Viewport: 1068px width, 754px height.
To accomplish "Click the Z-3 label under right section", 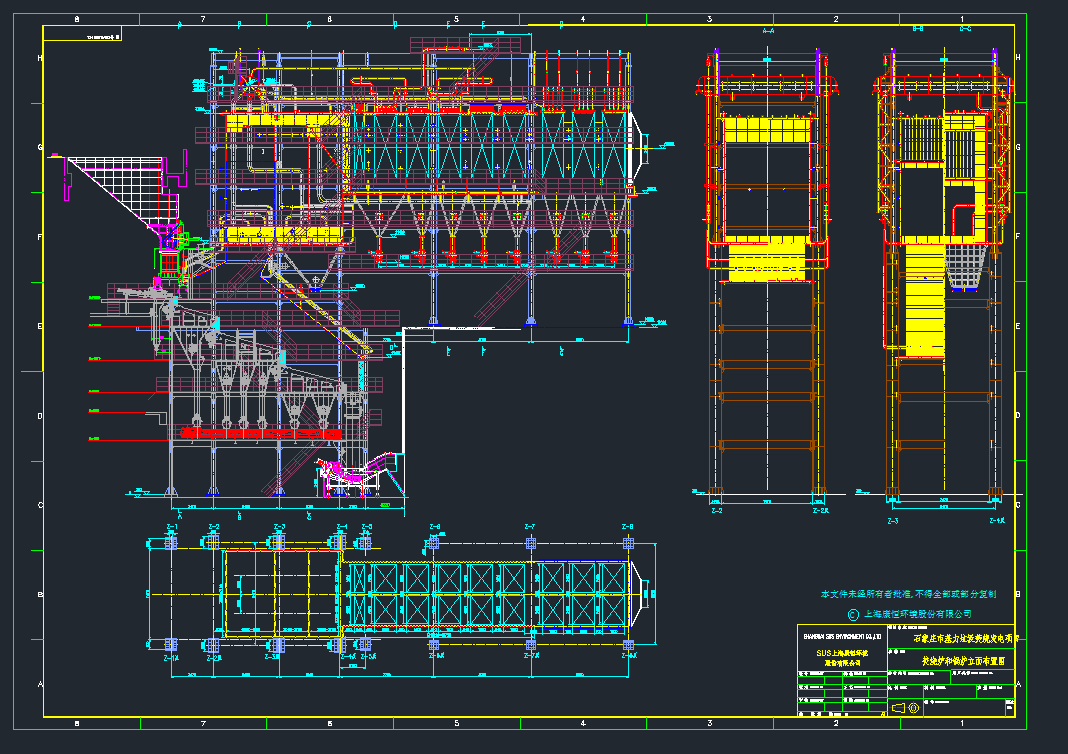I will tap(893, 521).
